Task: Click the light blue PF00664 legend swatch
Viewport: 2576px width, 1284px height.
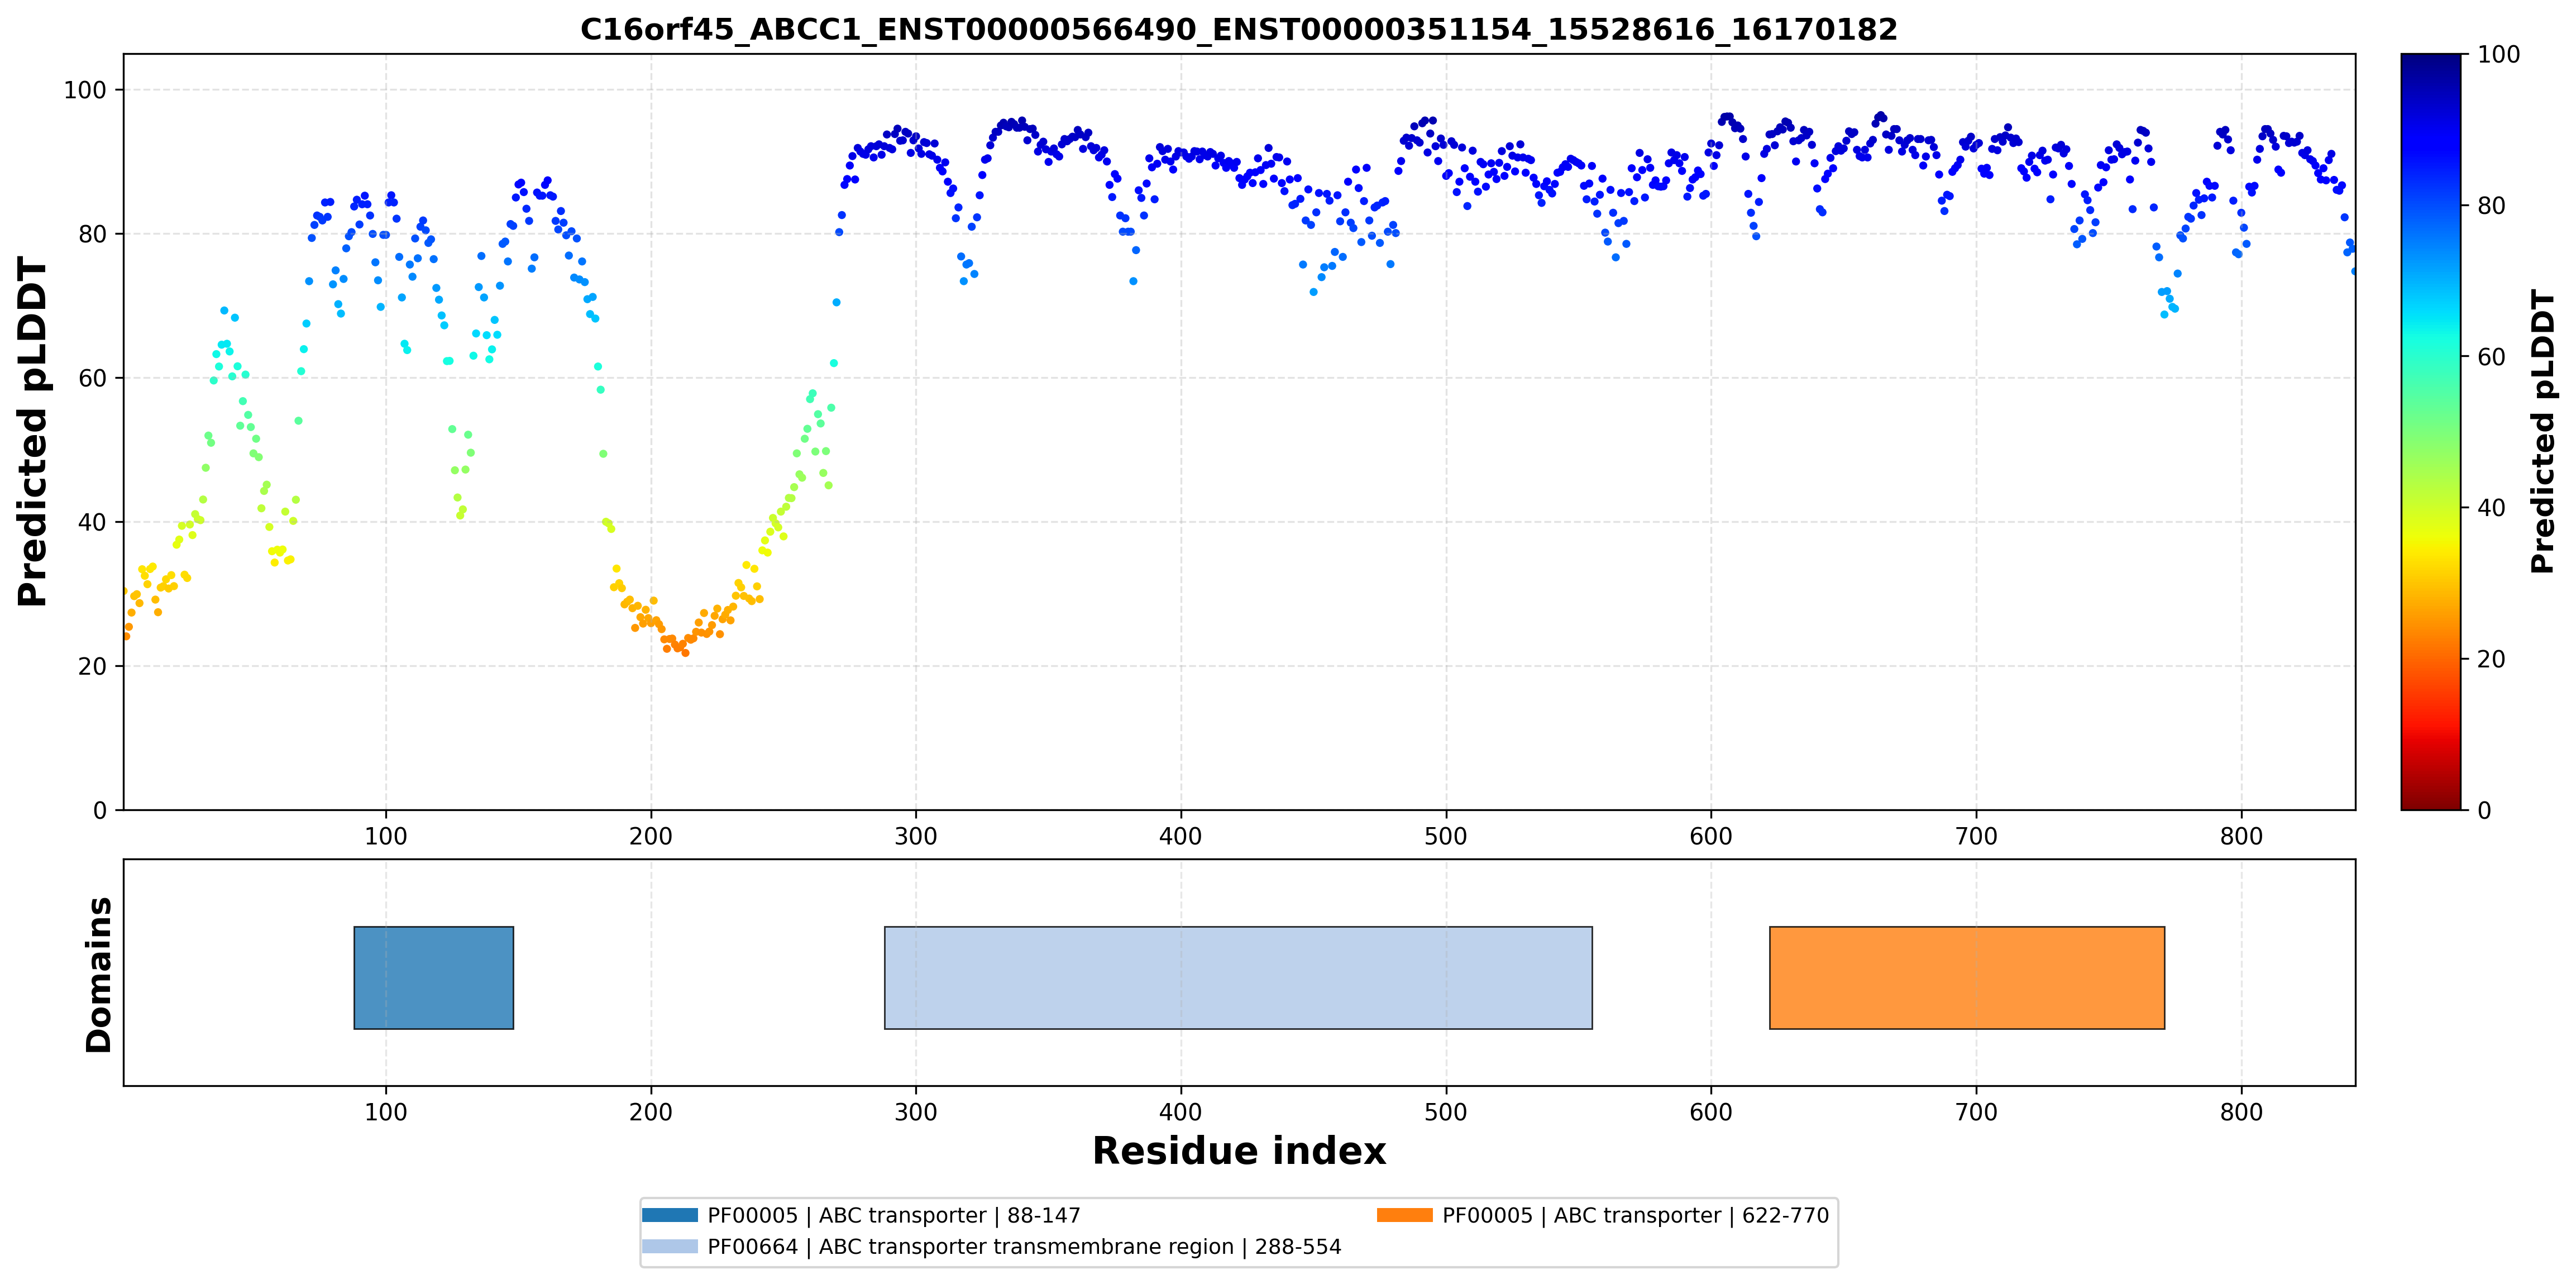Action: pos(669,1246)
